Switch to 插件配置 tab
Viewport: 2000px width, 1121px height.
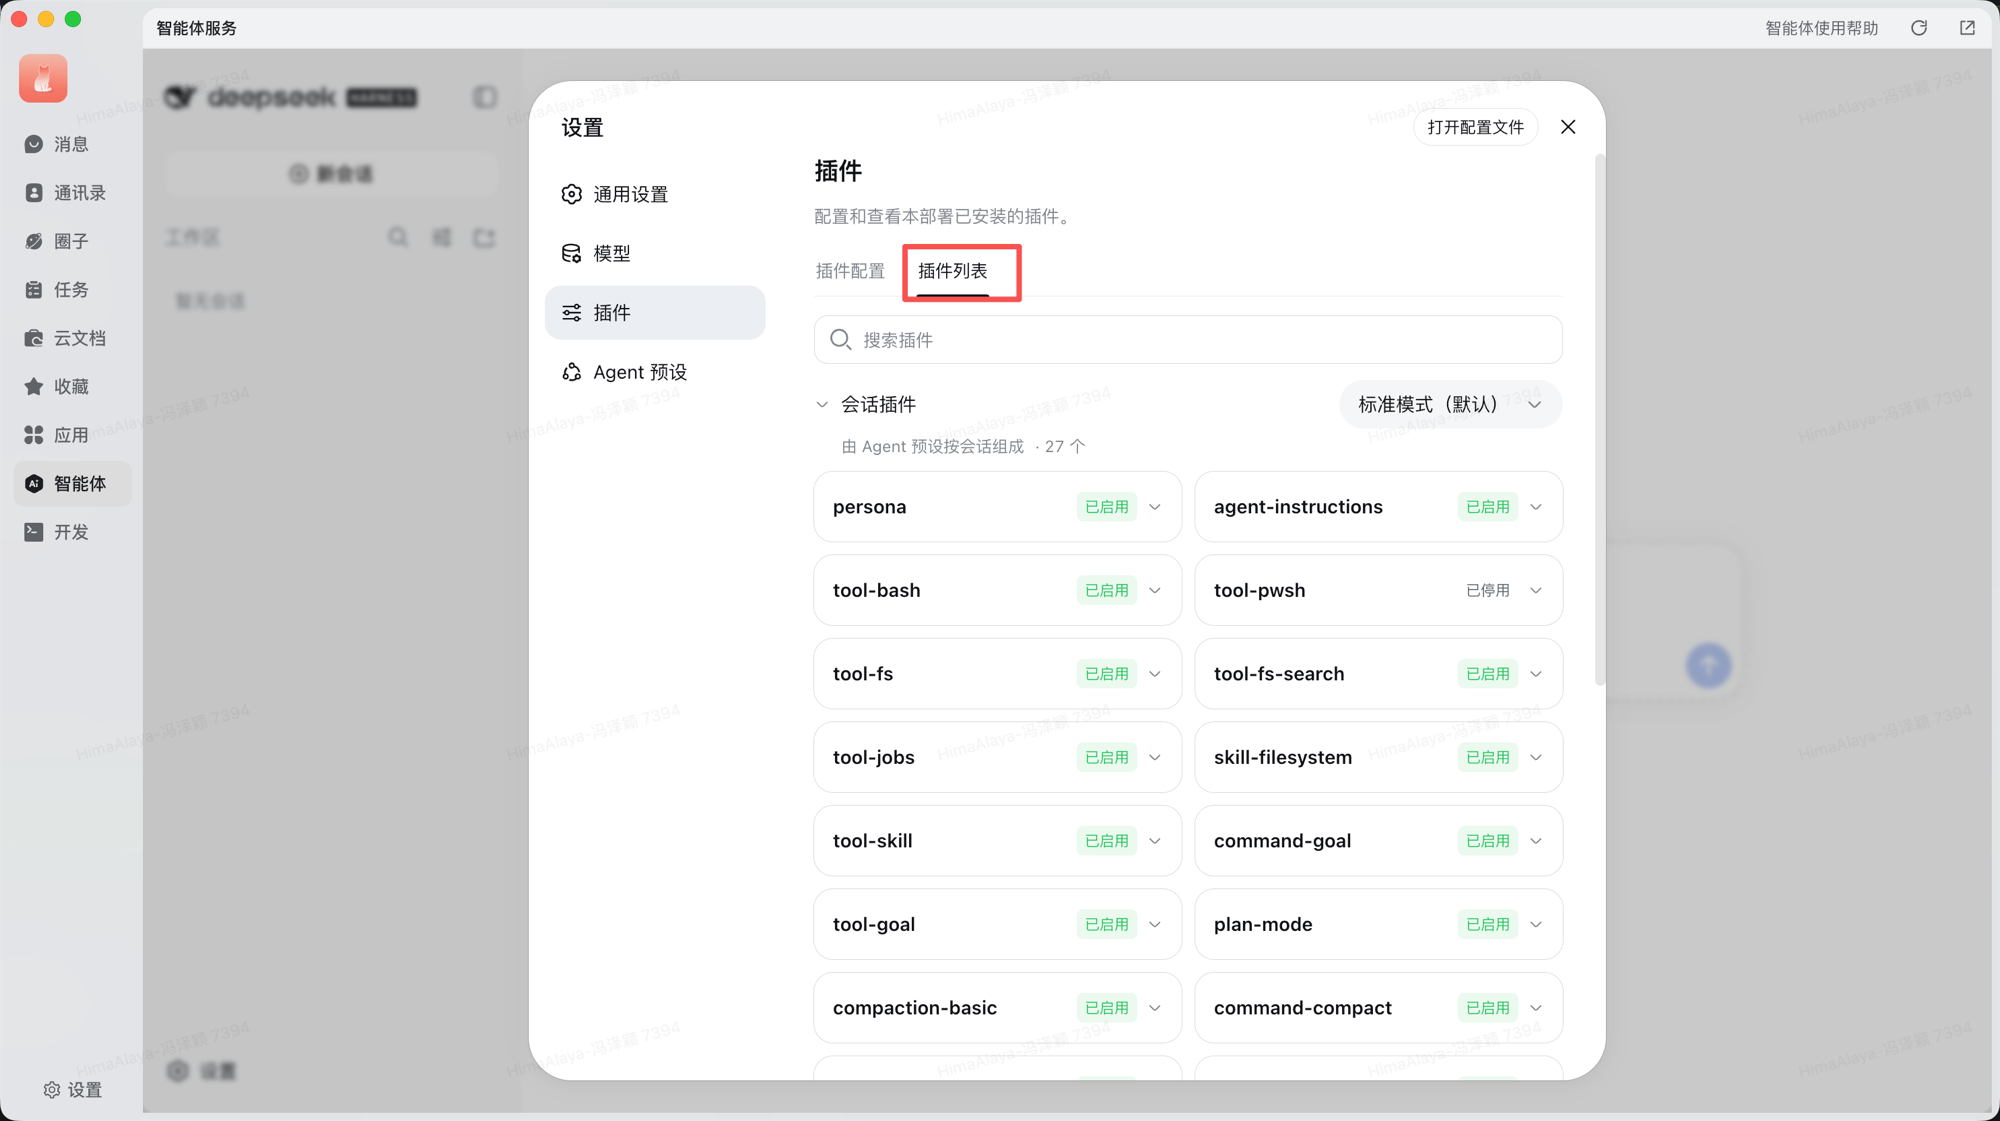coord(850,271)
